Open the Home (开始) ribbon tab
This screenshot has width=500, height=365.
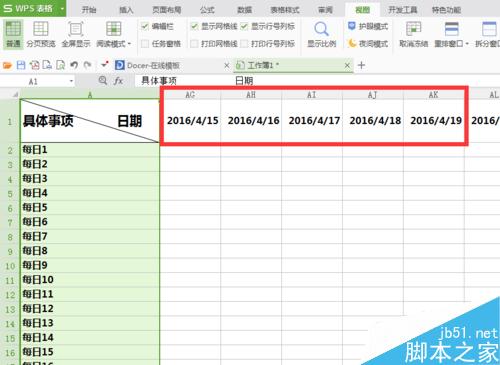point(89,10)
